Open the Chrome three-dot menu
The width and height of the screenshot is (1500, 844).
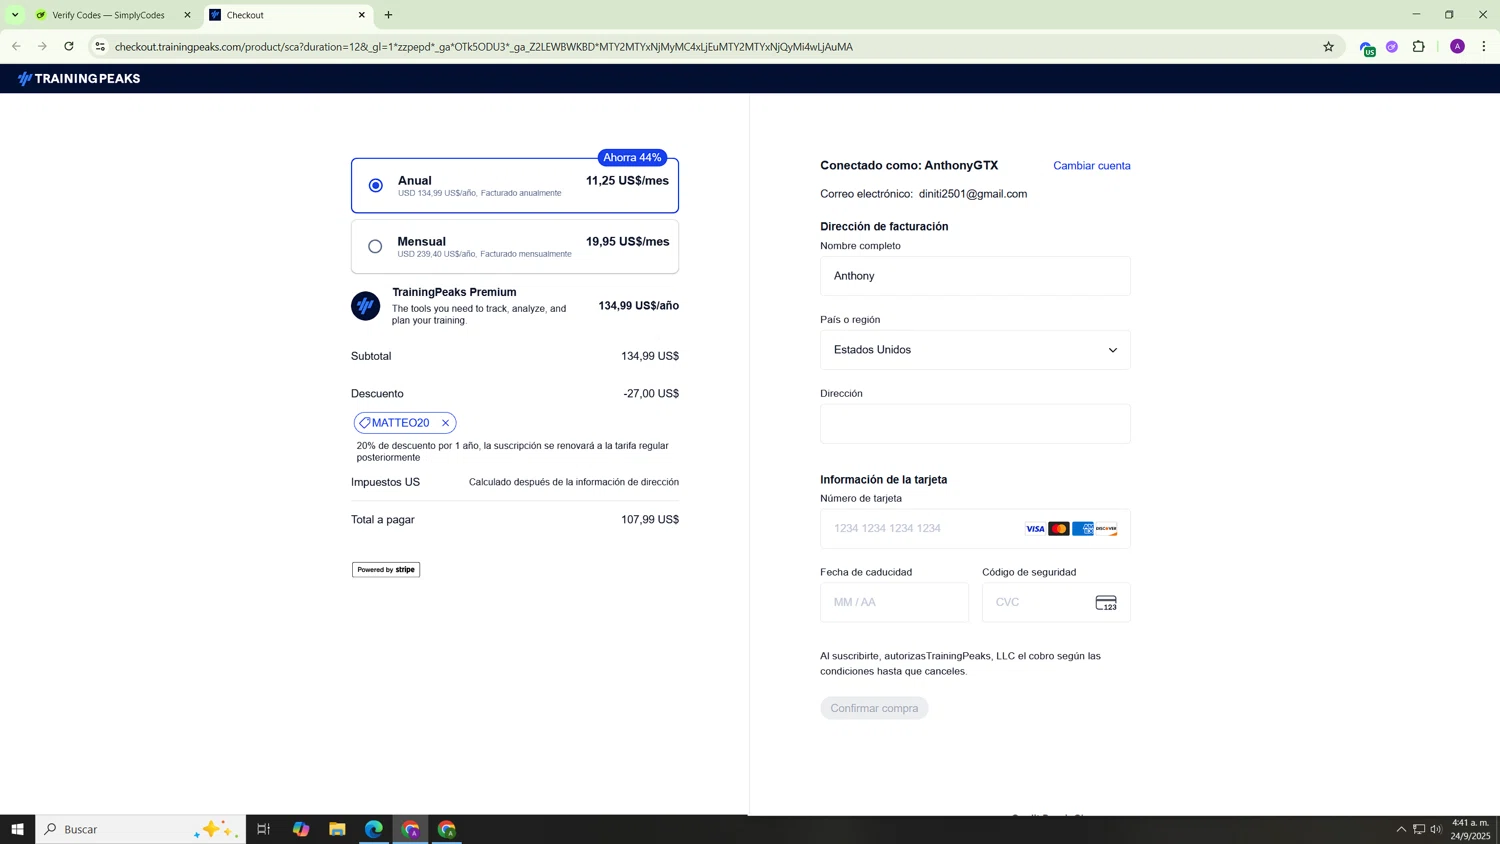(1484, 47)
